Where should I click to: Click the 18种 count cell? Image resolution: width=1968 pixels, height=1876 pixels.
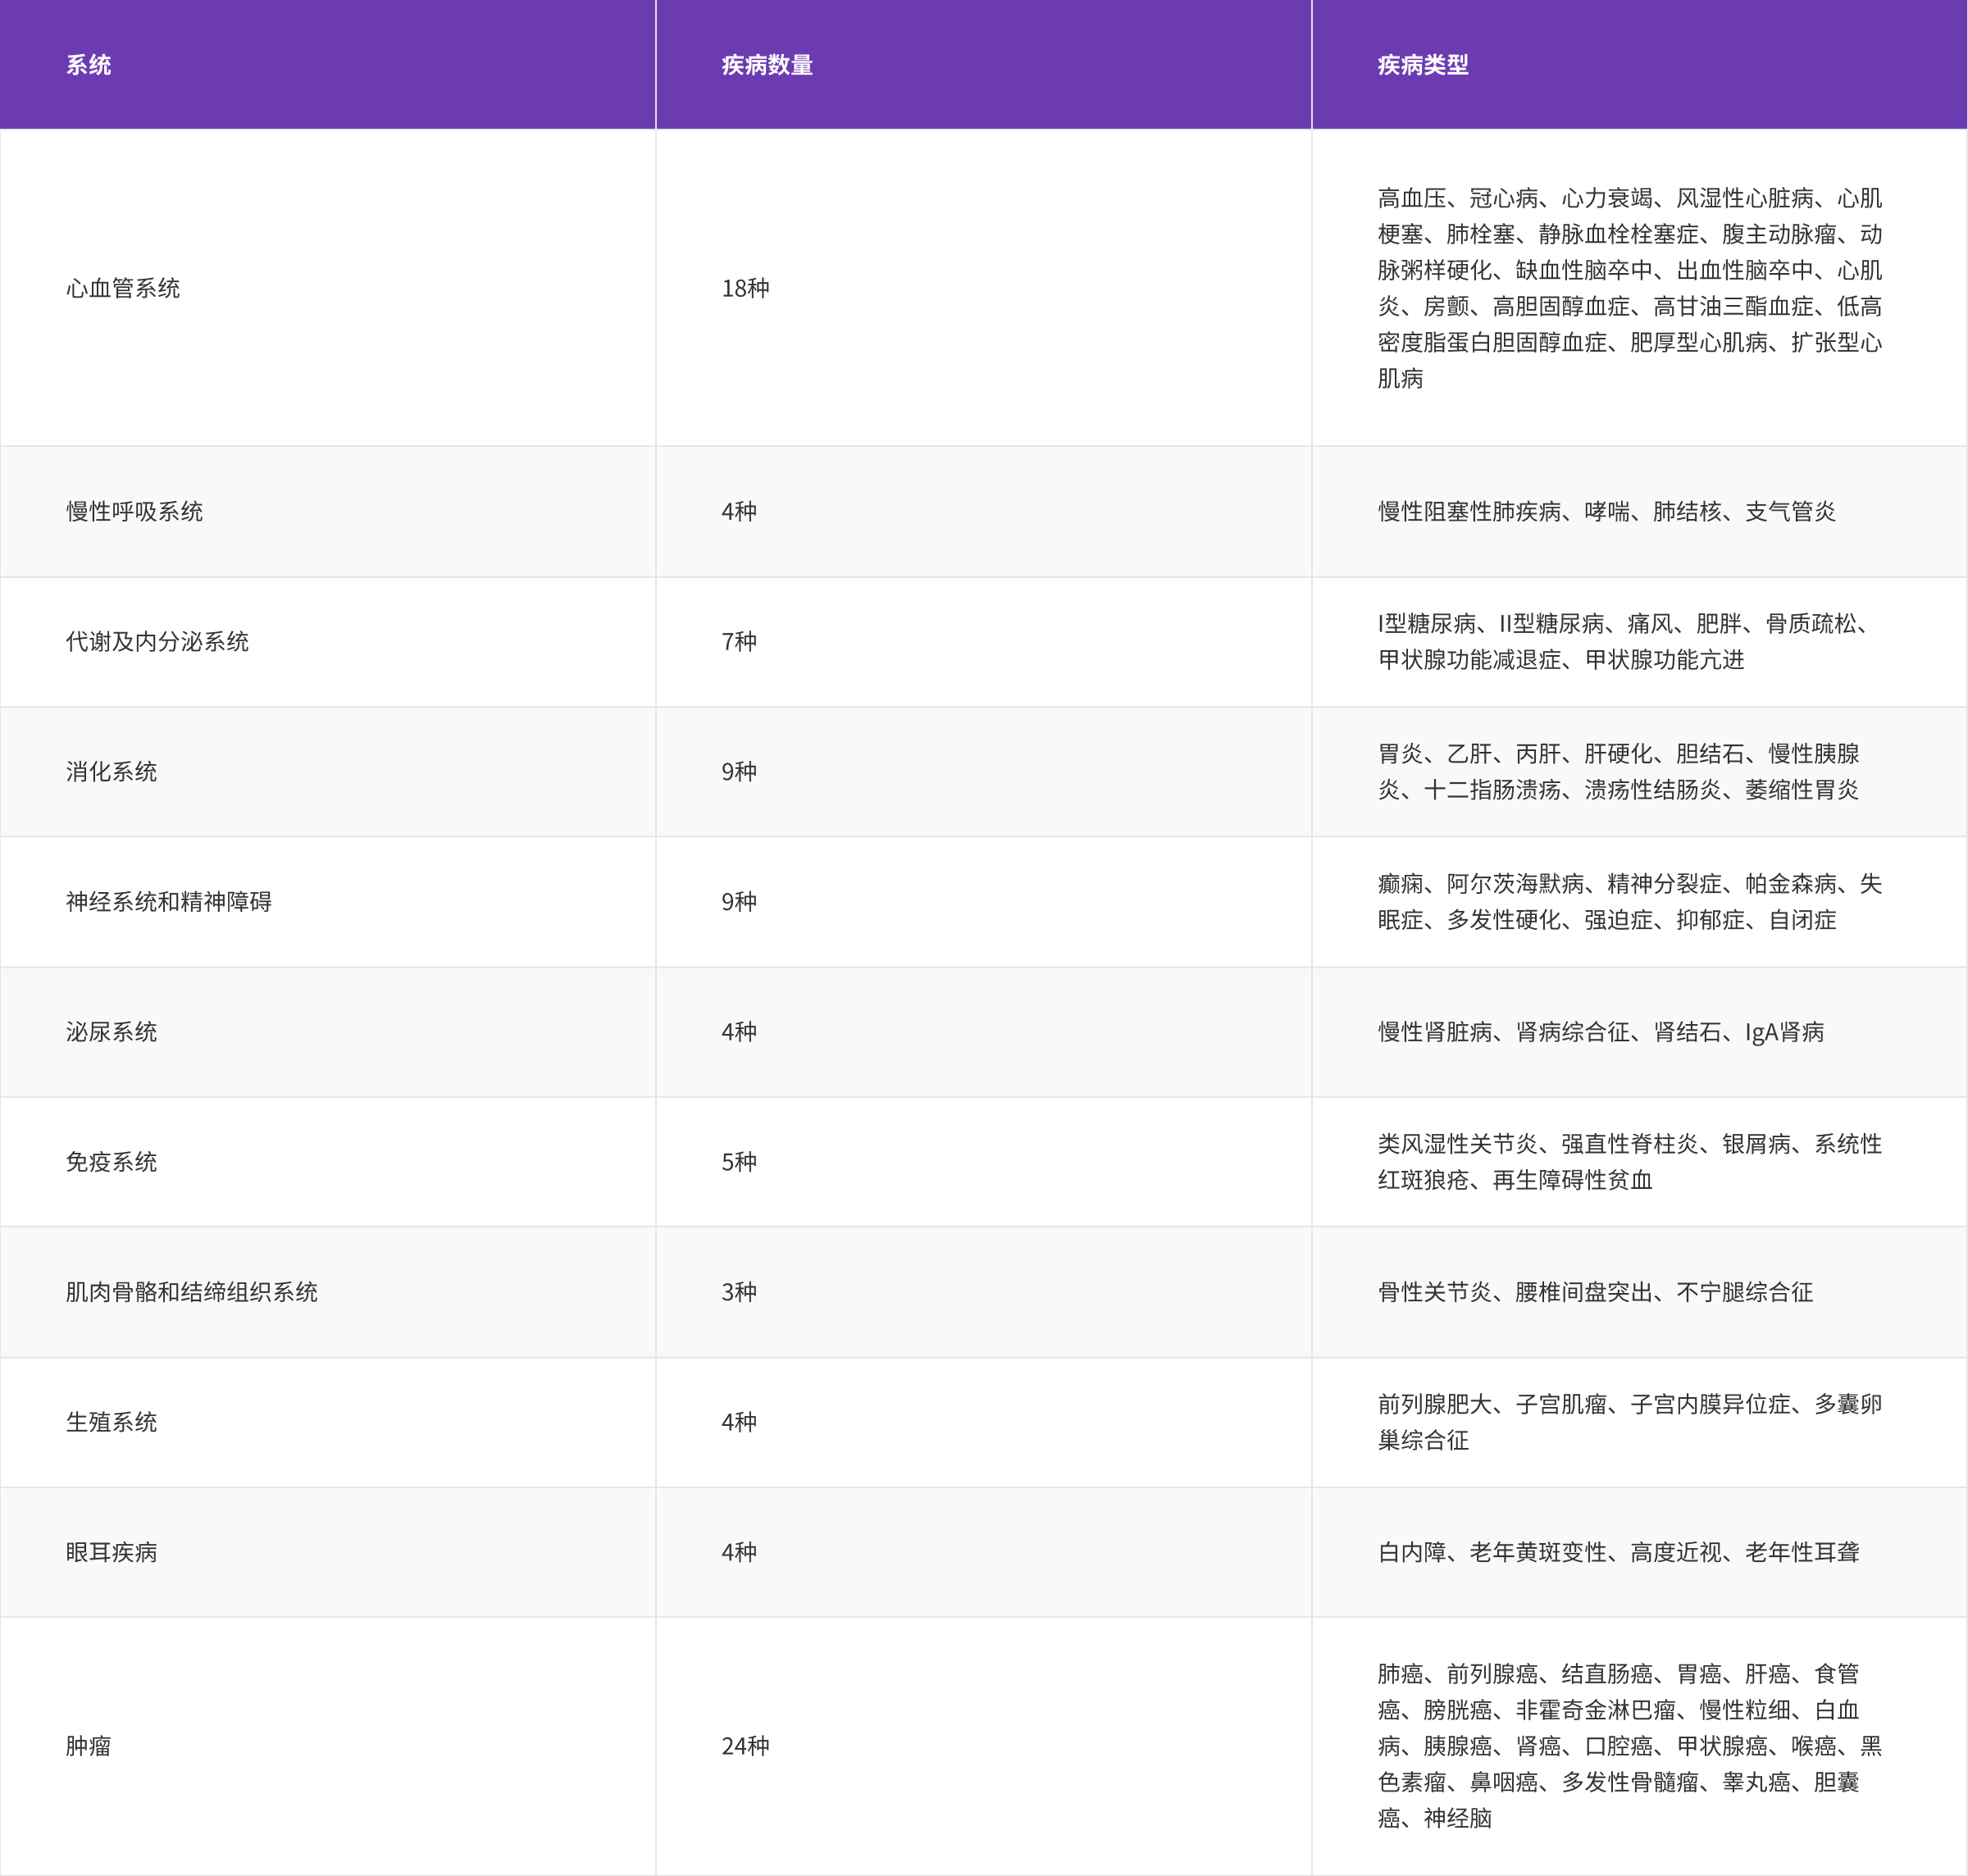[x=745, y=288]
